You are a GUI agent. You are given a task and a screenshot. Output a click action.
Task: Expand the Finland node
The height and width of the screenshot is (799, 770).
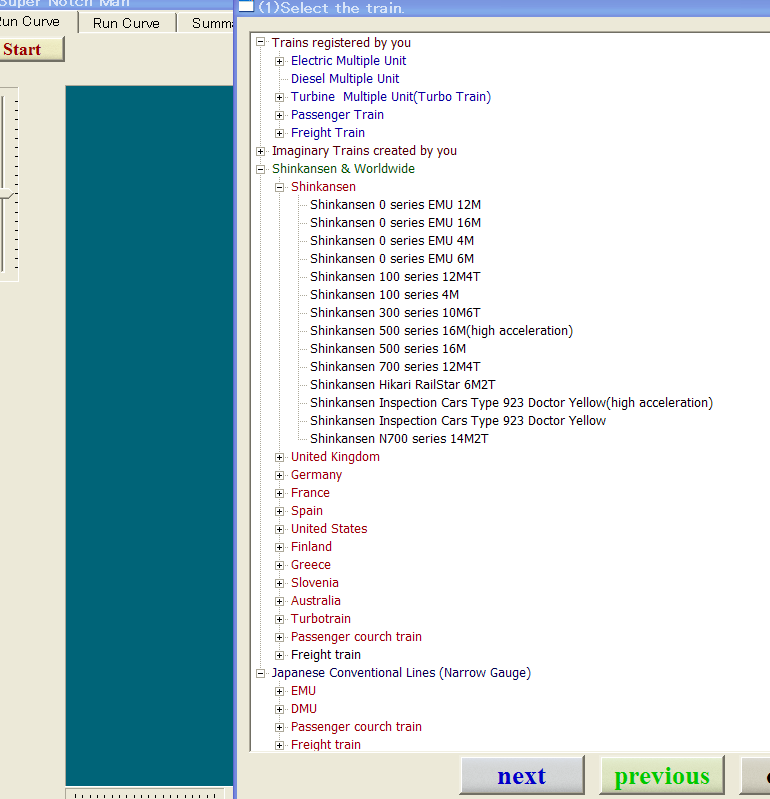click(x=279, y=547)
